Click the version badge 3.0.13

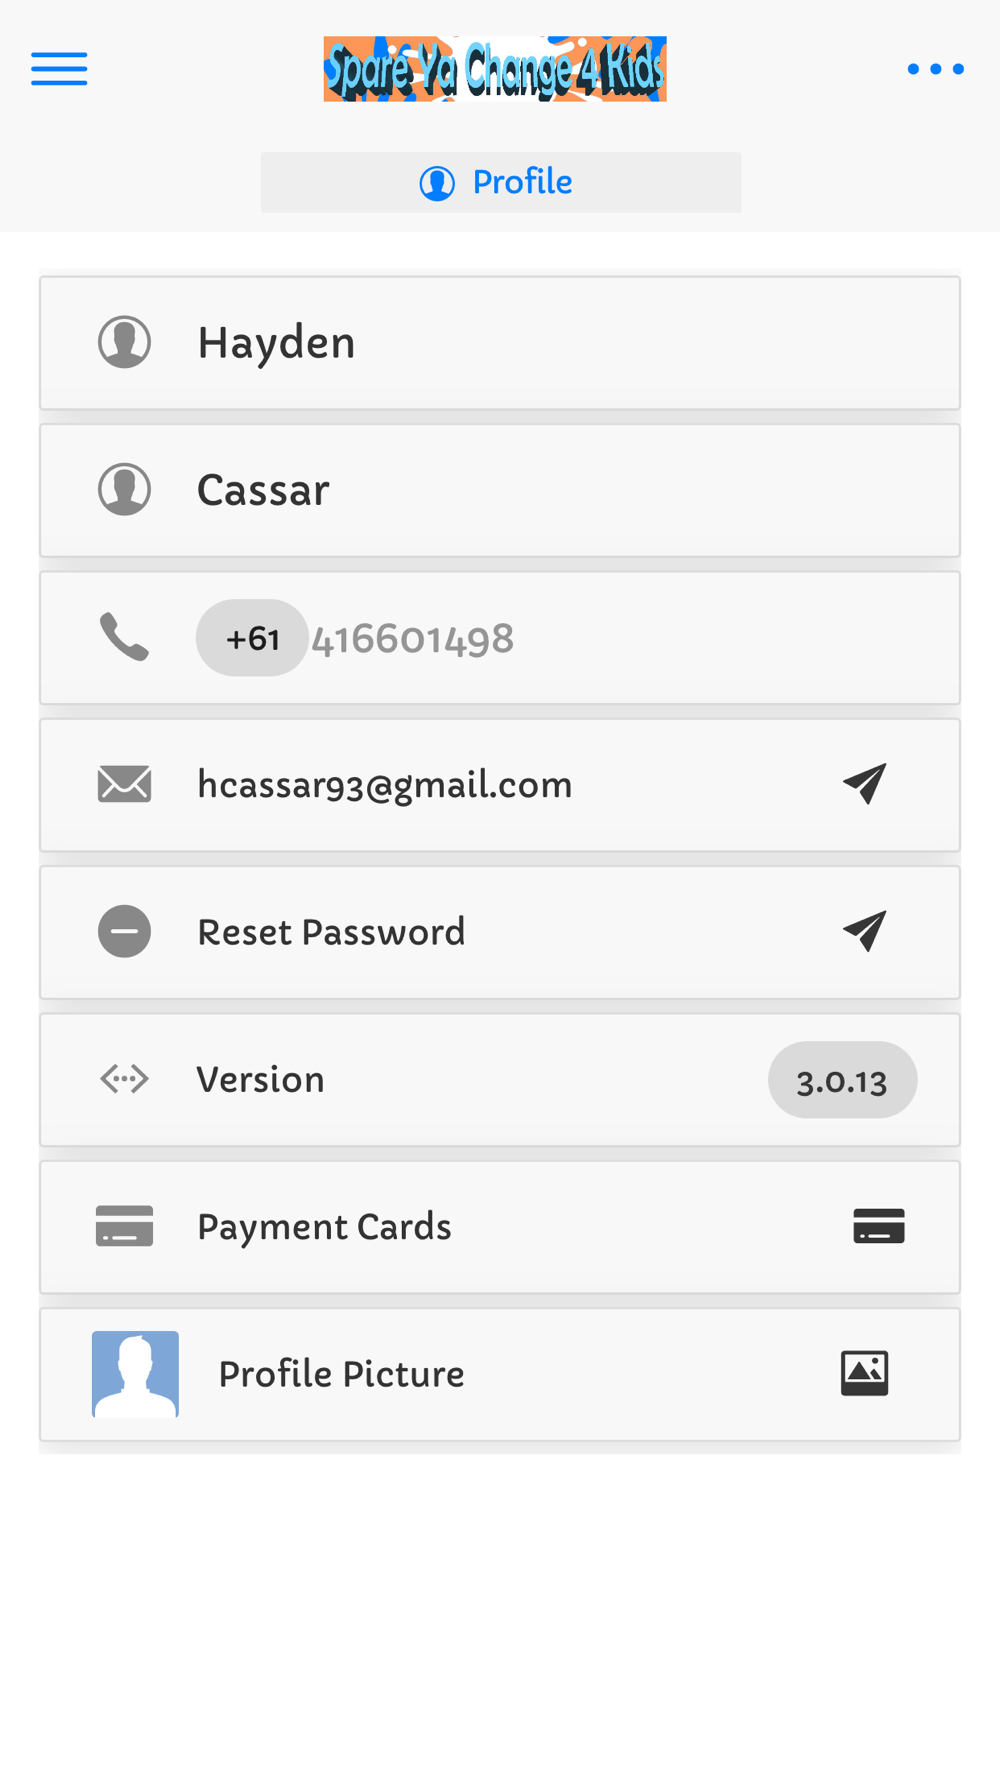pyautogui.click(x=842, y=1080)
